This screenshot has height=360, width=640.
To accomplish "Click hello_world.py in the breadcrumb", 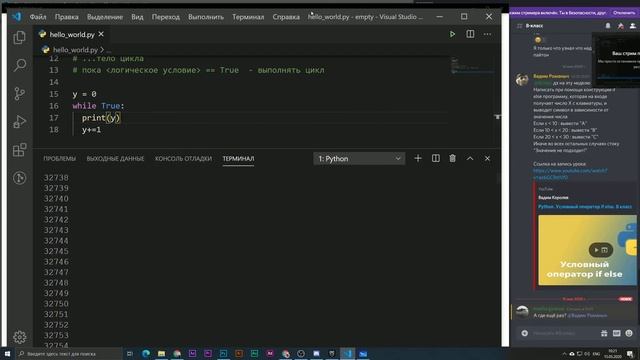I will (x=75, y=50).
